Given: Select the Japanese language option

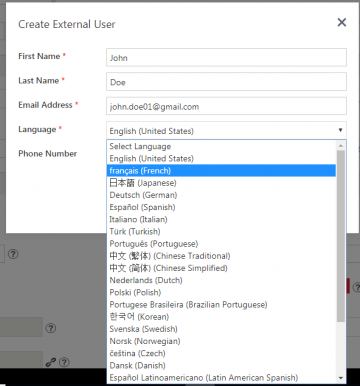Looking at the screenshot, I should pyautogui.click(x=221, y=183).
